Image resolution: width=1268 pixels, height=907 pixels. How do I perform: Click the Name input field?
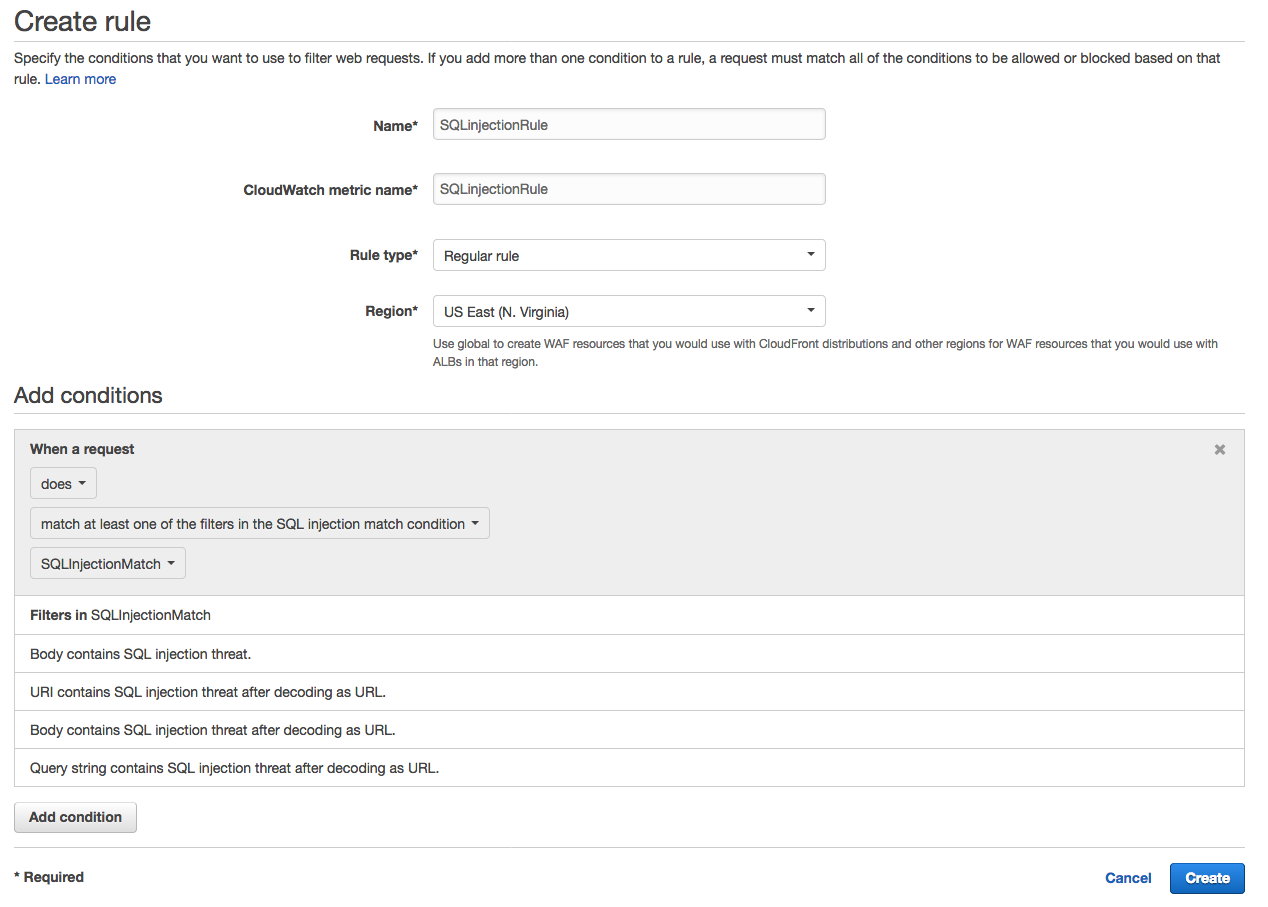click(x=629, y=125)
